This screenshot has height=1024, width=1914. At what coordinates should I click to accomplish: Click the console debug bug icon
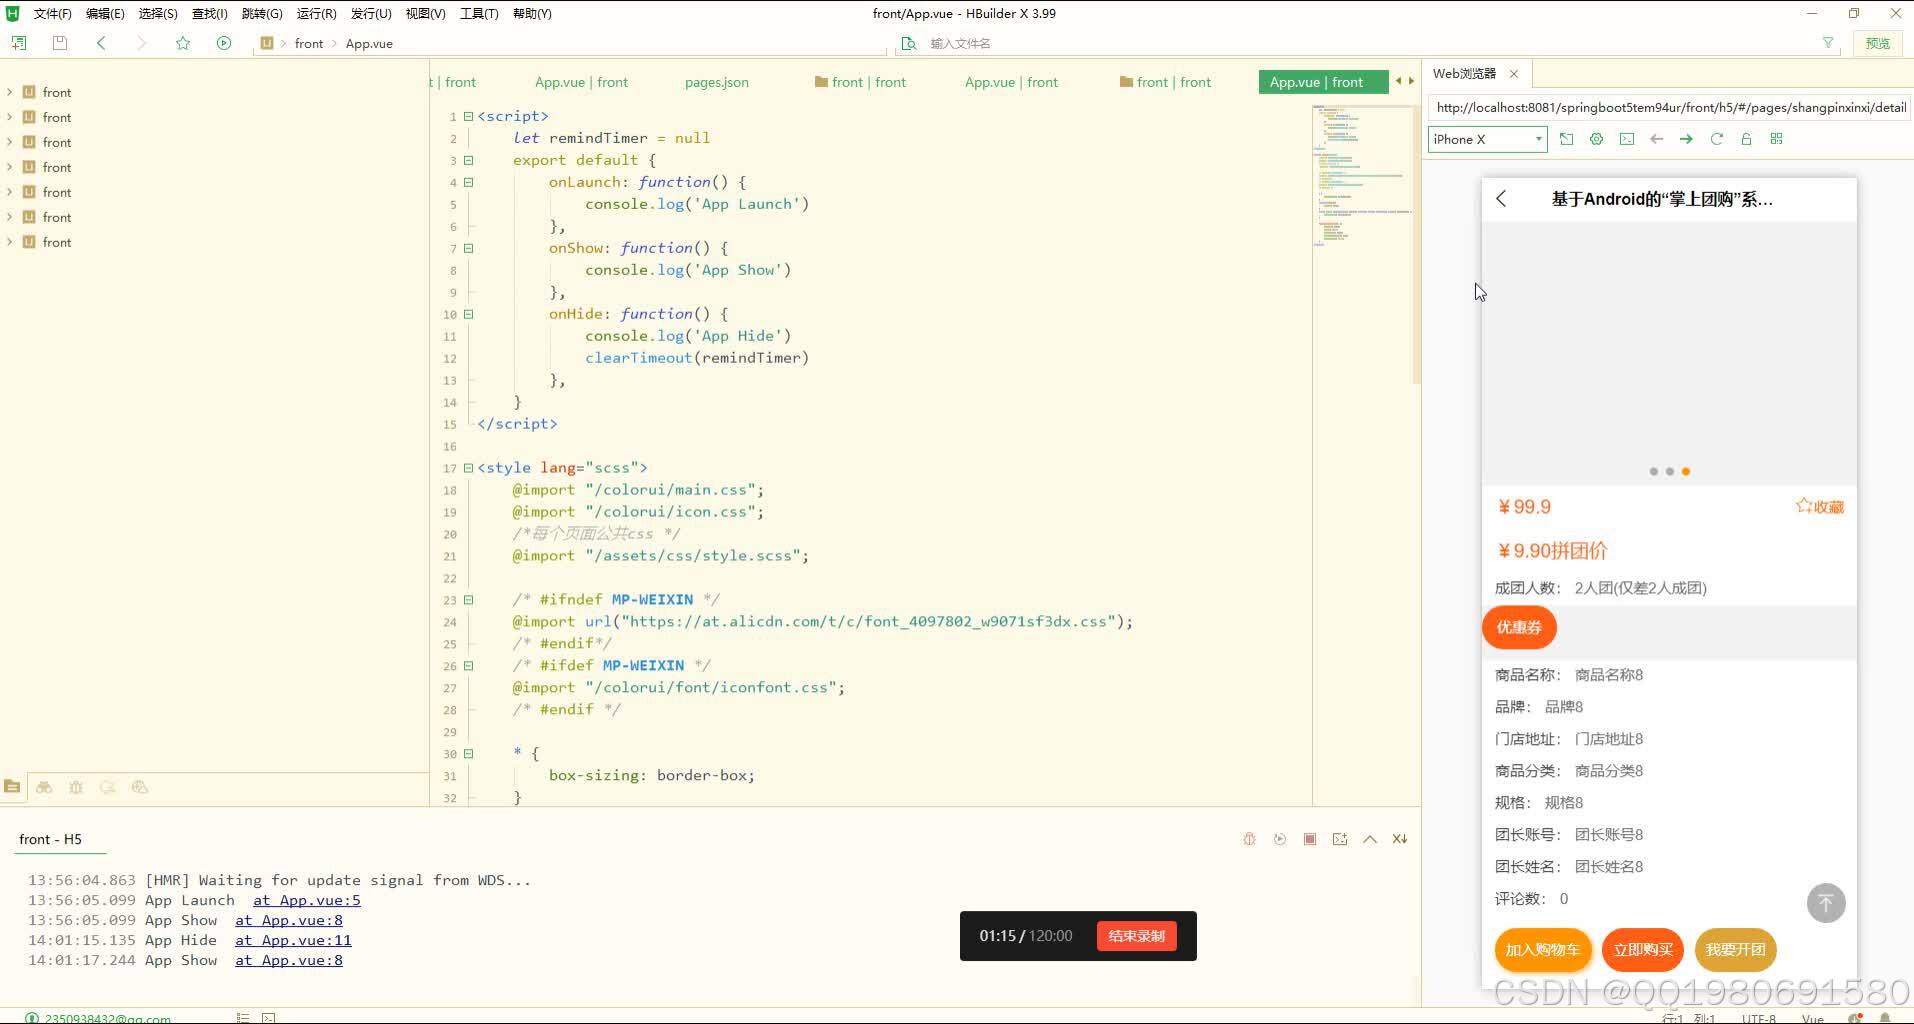point(1249,839)
